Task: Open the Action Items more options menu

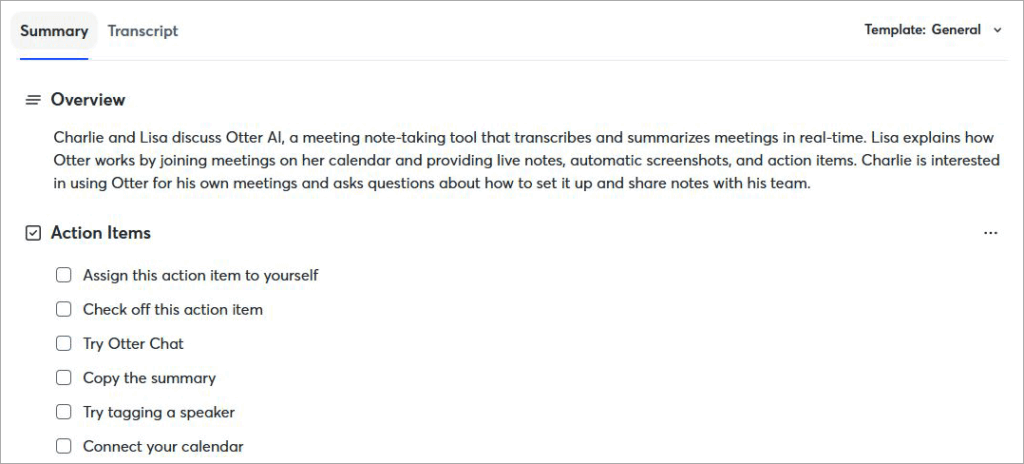Action: coord(990,233)
